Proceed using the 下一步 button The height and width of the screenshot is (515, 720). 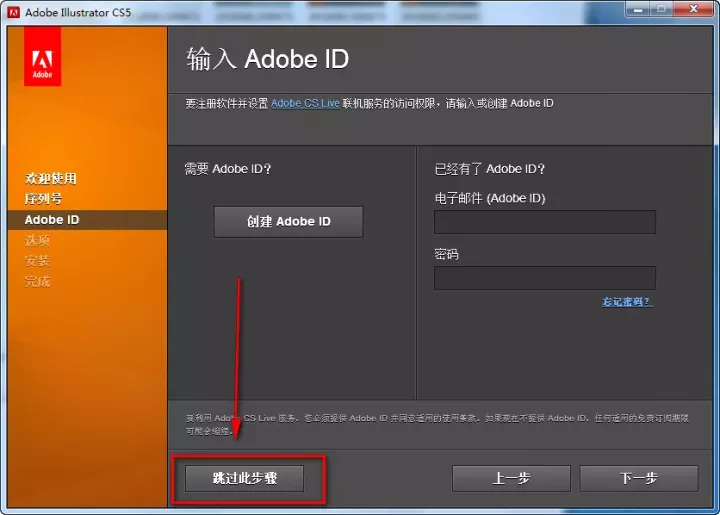pyautogui.click(x=639, y=479)
